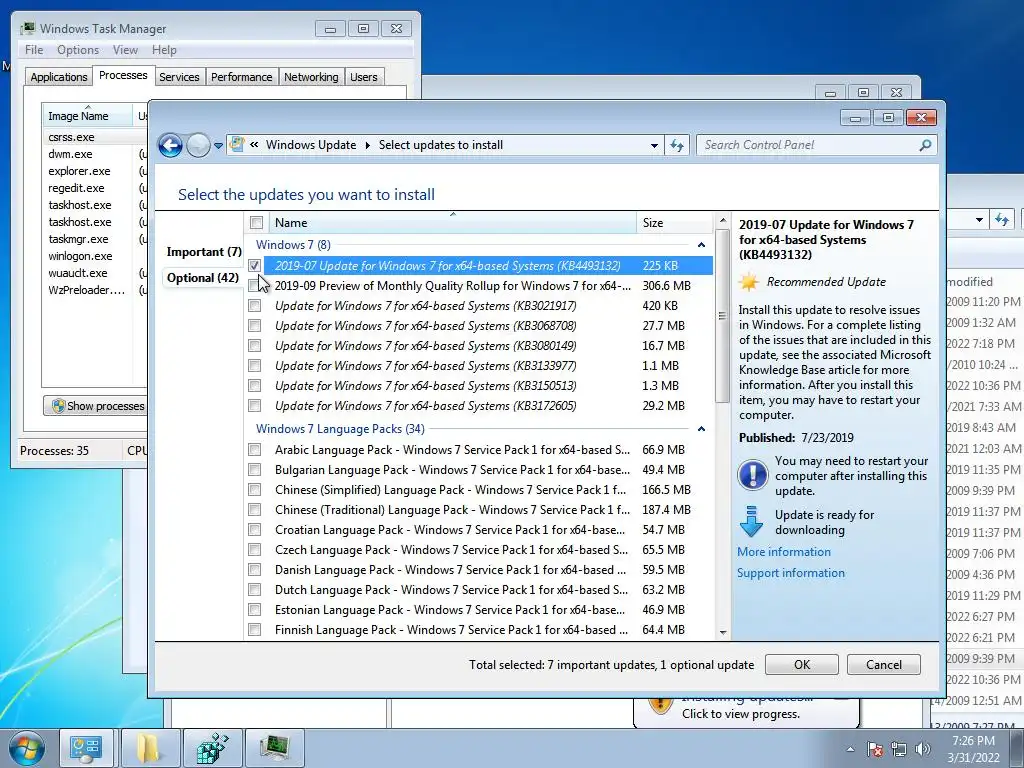
Task: Click the volume speaker tray icon
Action: point(922,749)
